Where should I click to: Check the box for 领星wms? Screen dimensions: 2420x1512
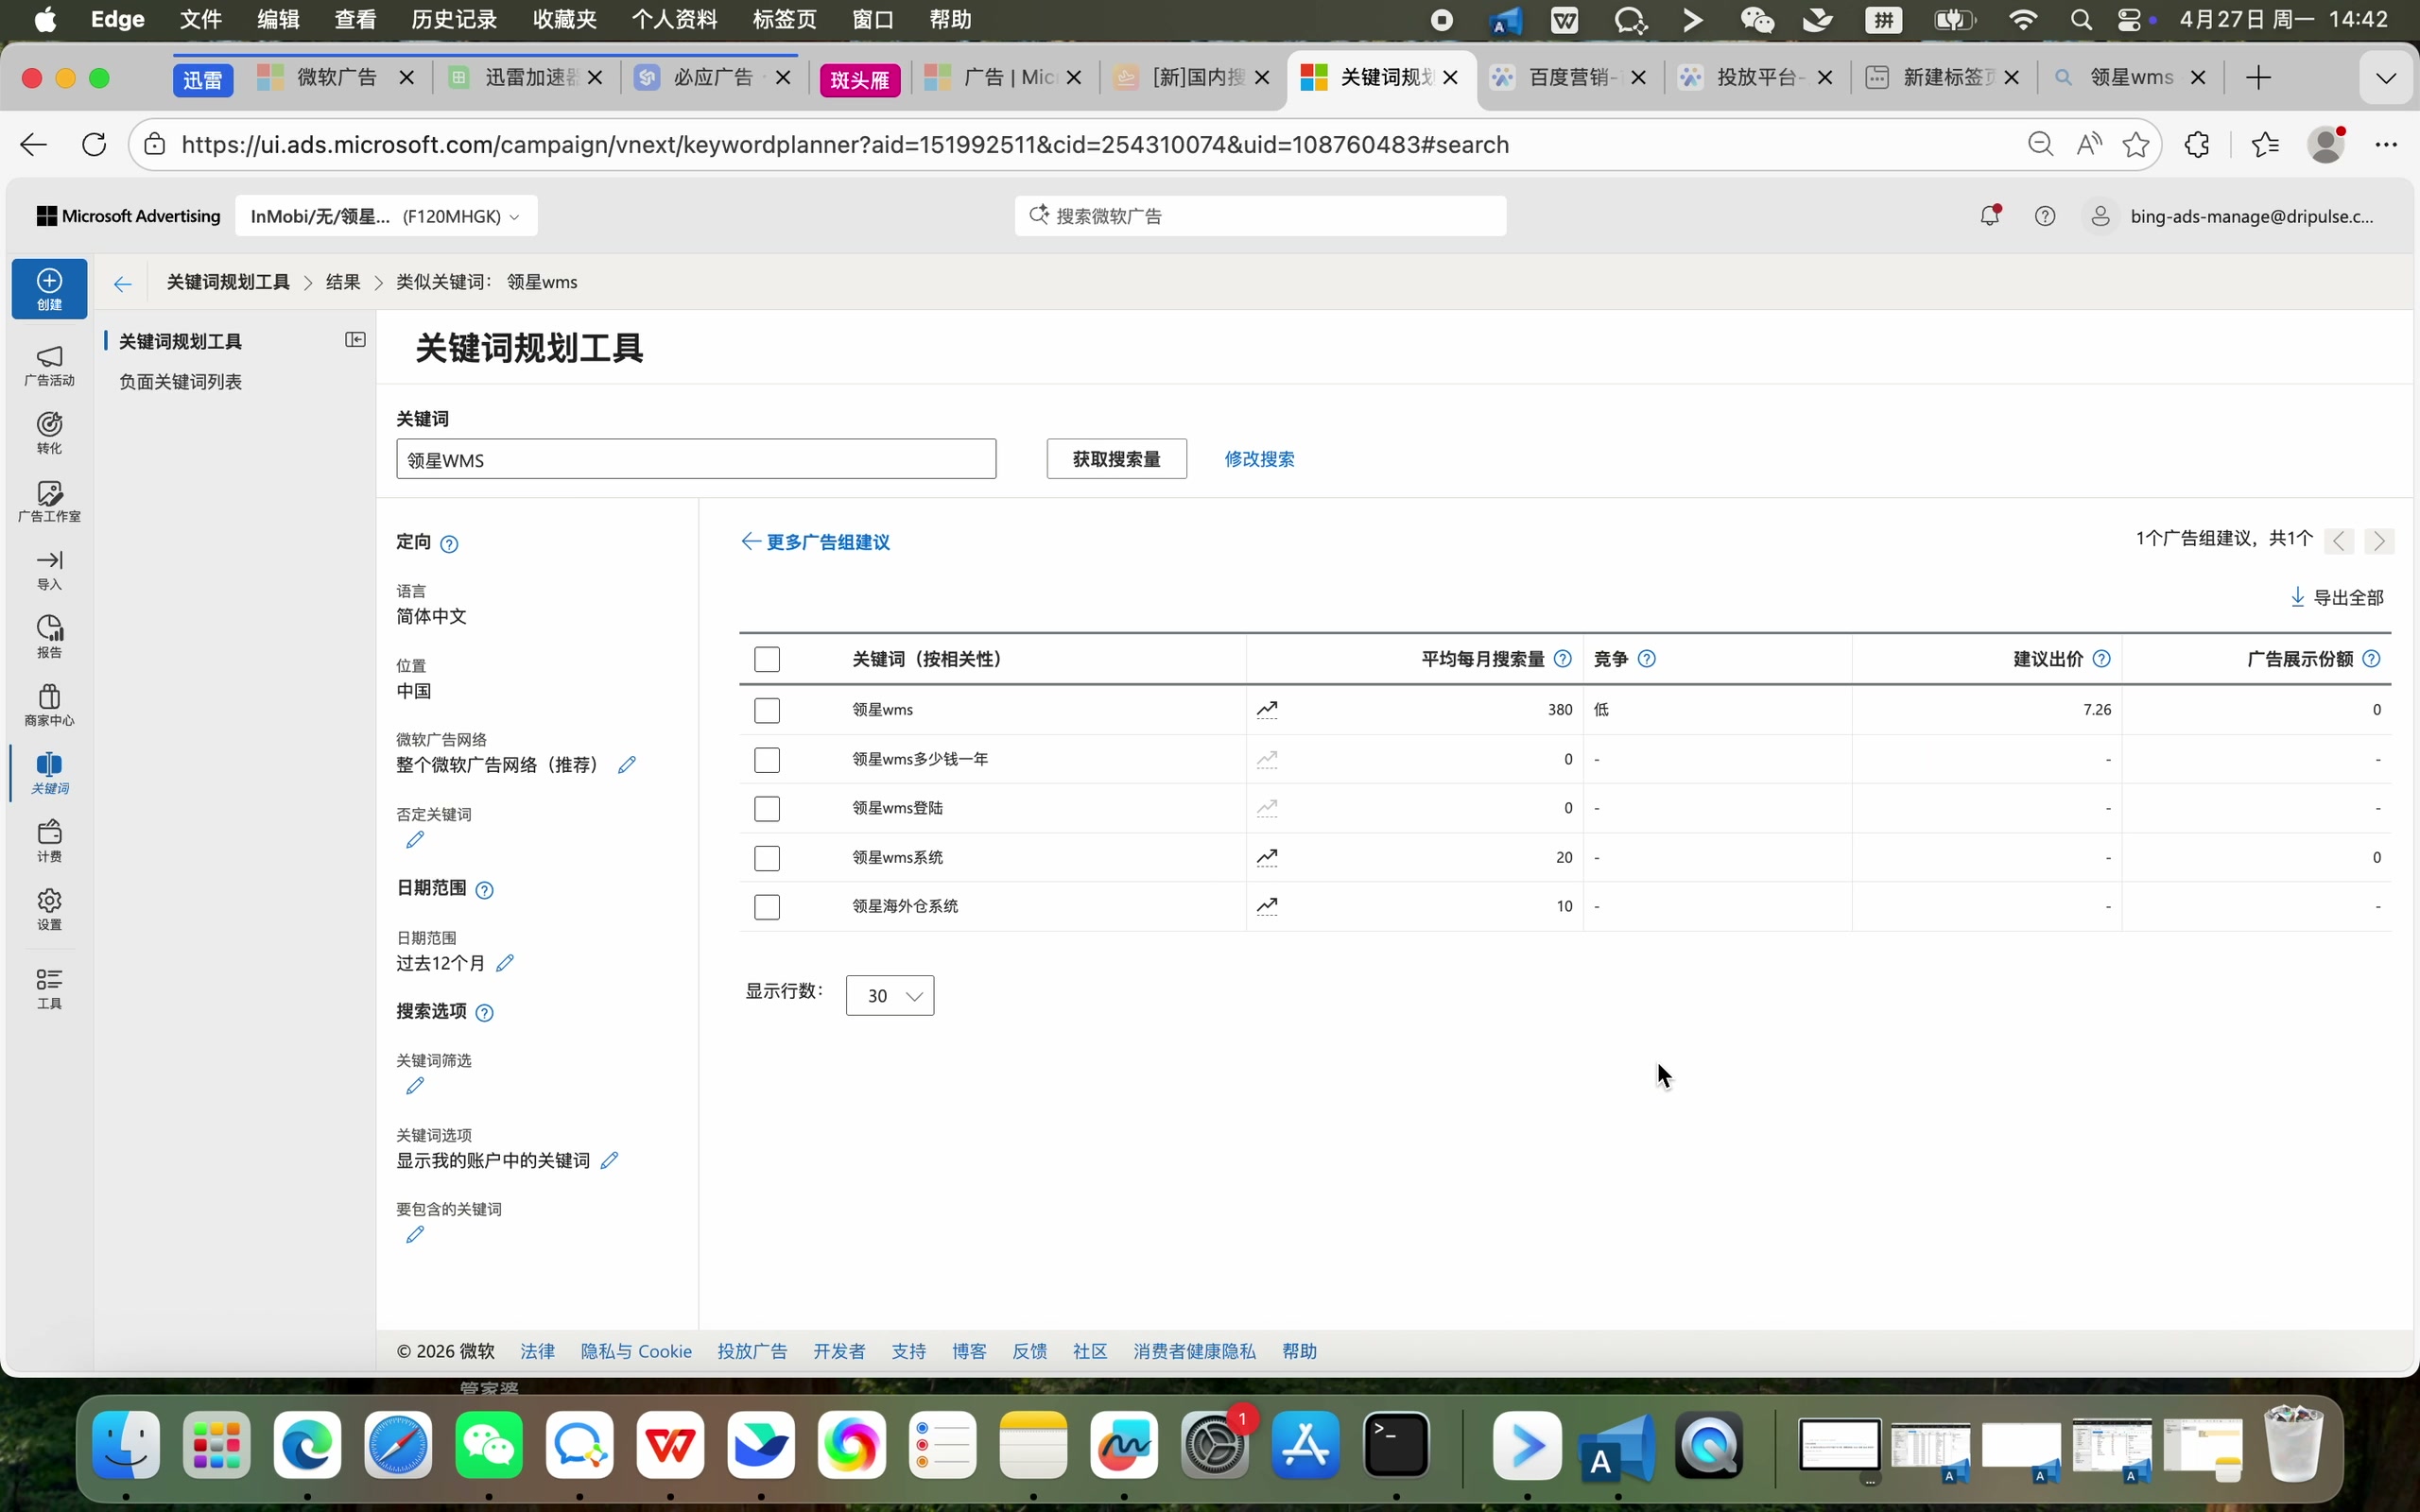coord(767,711)
